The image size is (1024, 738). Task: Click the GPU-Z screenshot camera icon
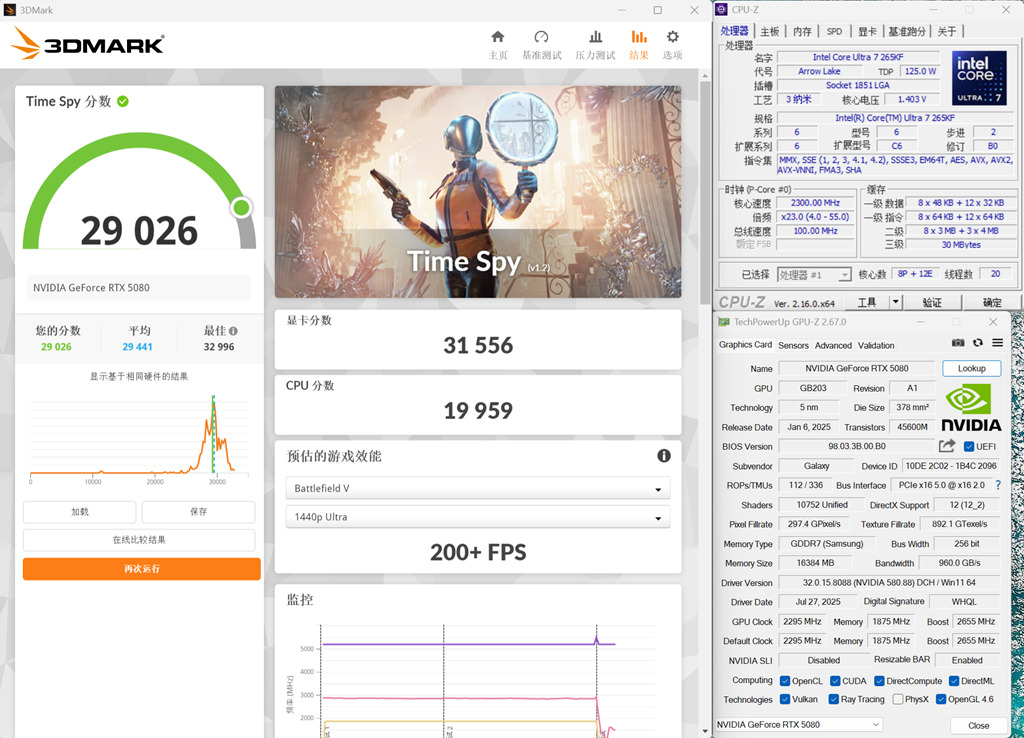958,343
